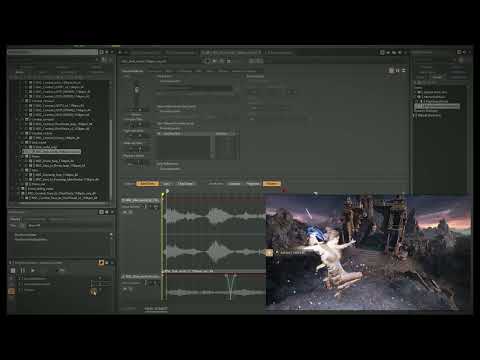This screenshot has width=480, height=360.
Task: Stop playback in the Transport Control panel
Action: click(x=13, y=271)
